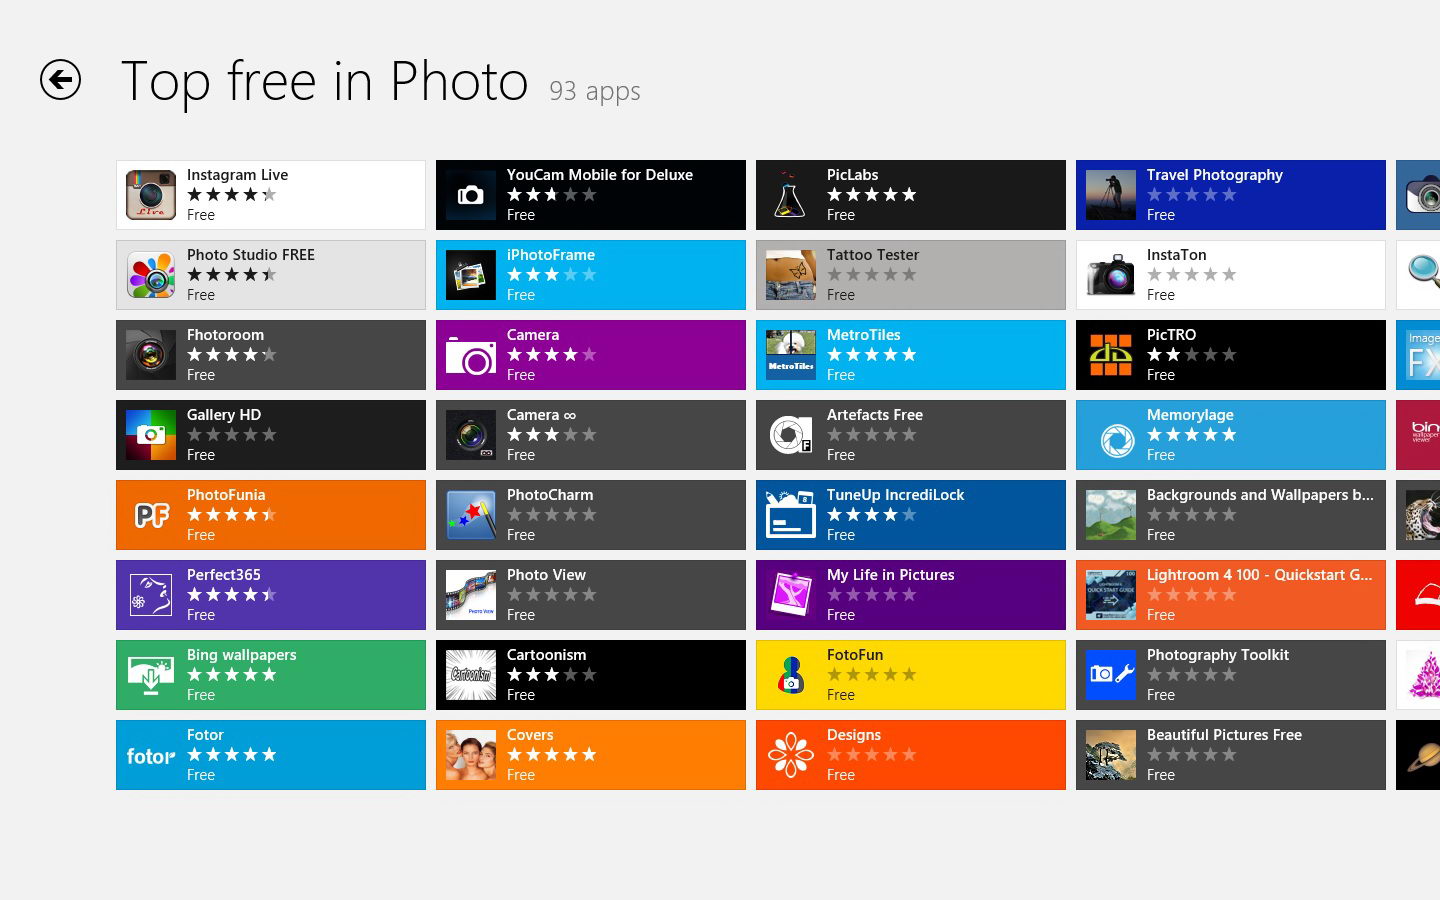This screenshot has height=900, width=1440.
Task: Click the My Life in Pictures icon
Action: point(791,595)
